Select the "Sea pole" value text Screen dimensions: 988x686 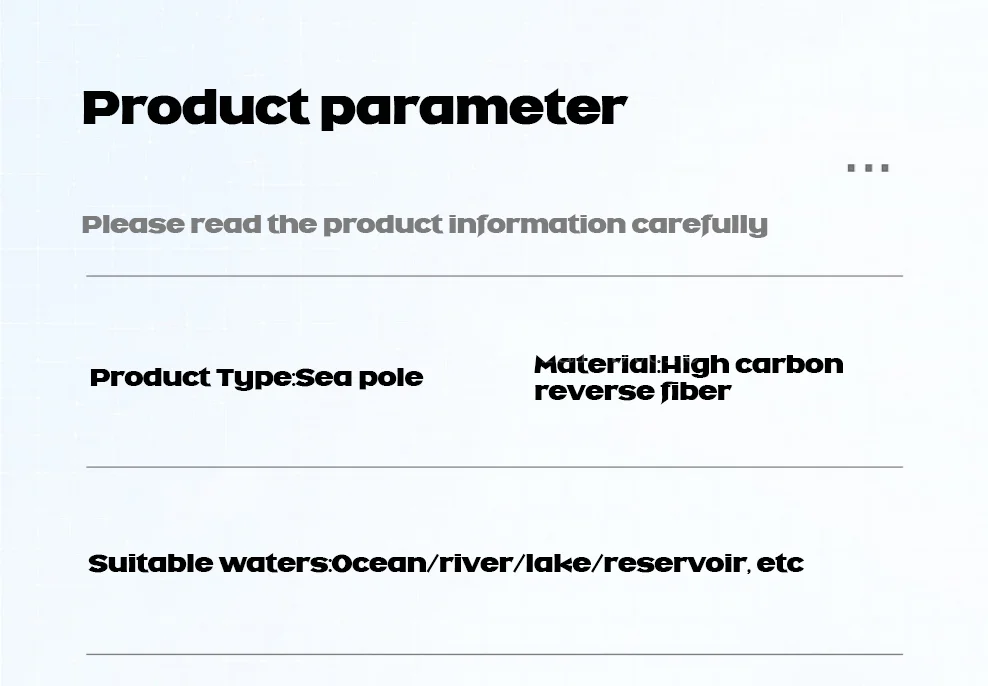coord(359,378)
